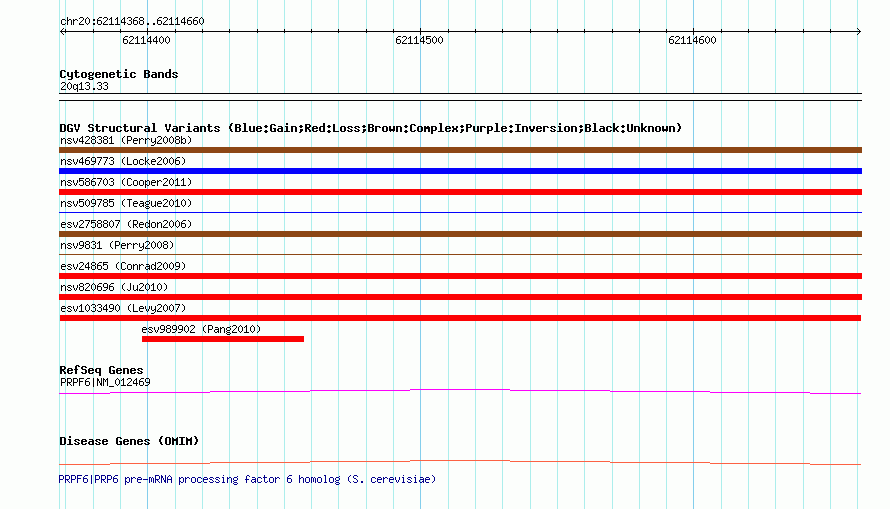
Task: Select the orange OMIM disease gene line
Action: click(460, 462)
